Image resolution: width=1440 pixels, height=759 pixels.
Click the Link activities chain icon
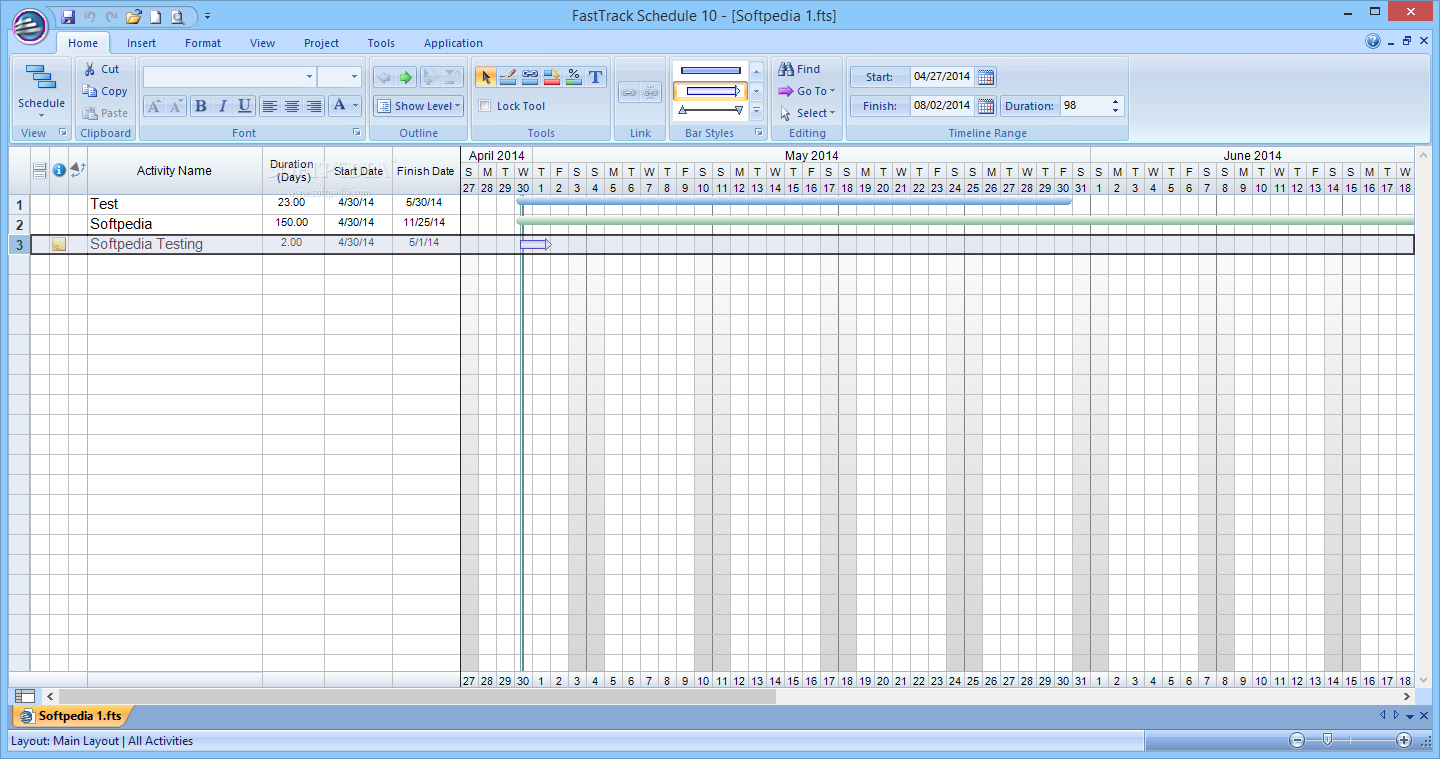[628, 92]
